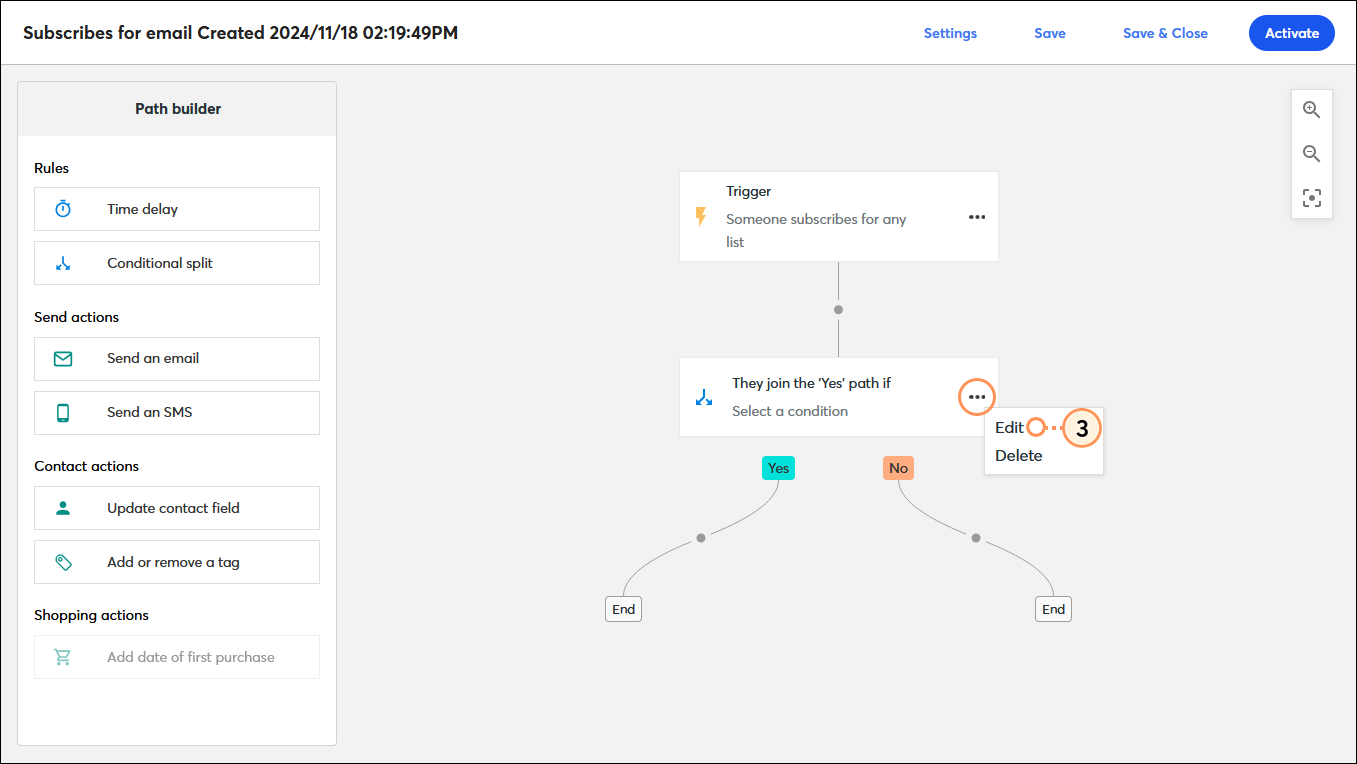The width and height of the screenshot is (1357, 764).
Task: Click the automation title 'Subscribes for email Created'
Action: point(240,33)
